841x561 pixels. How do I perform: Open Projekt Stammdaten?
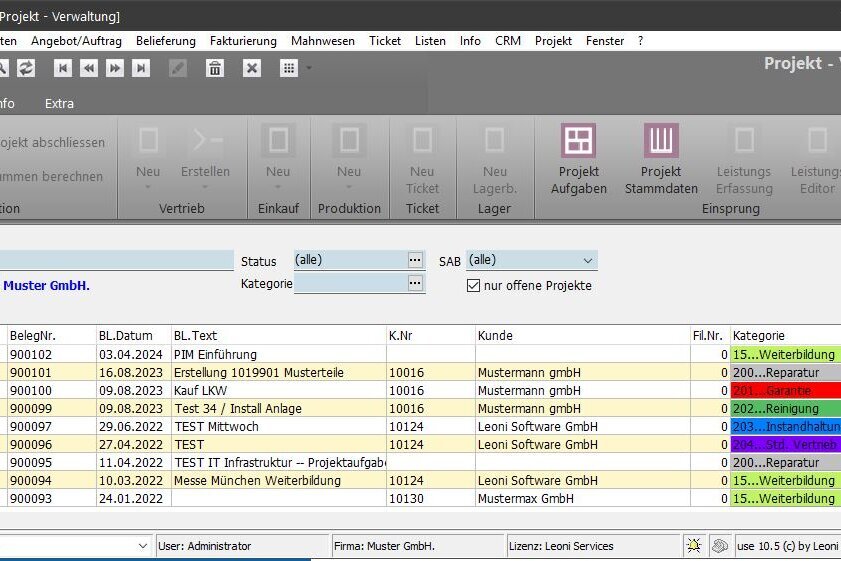click(x=661, y=160)
